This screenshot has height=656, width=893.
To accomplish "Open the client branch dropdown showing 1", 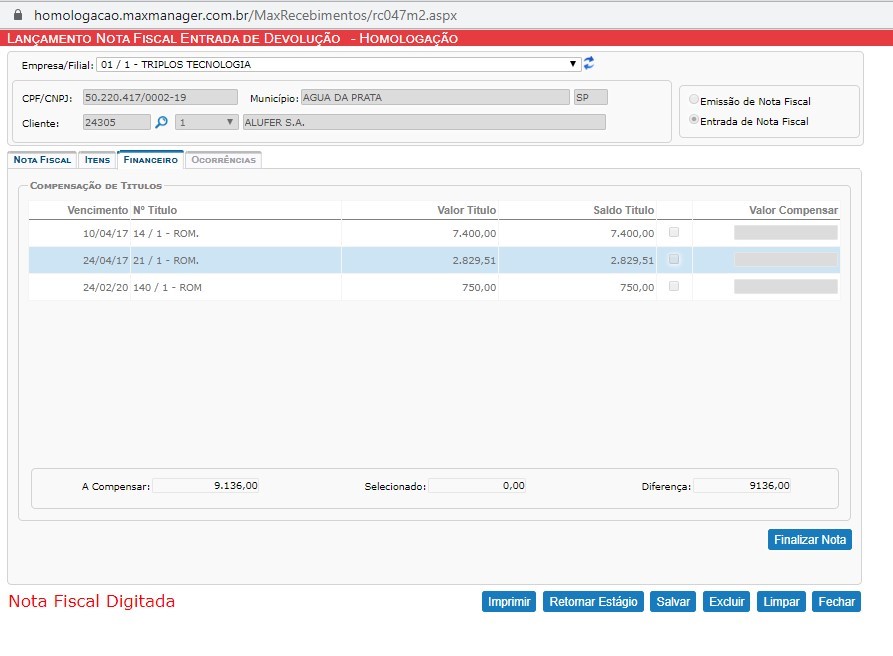I will [206, 122].
